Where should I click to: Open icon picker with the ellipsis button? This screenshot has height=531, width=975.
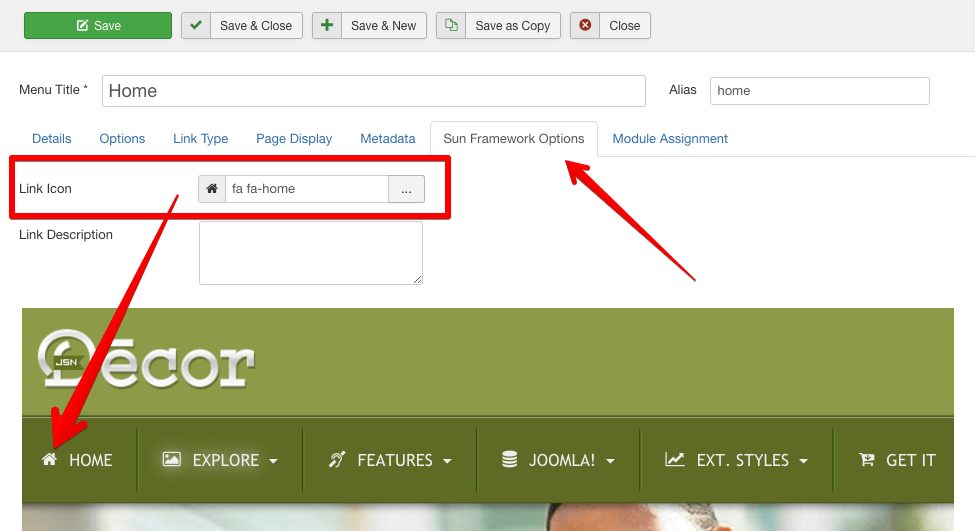point(406,189)
